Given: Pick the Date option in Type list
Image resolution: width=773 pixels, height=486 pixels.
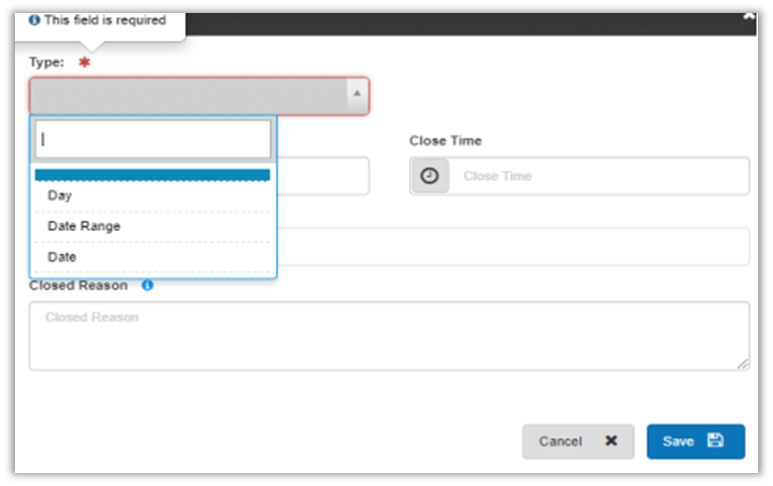Looking at the screenshot, I should click(x=62, y=257).
